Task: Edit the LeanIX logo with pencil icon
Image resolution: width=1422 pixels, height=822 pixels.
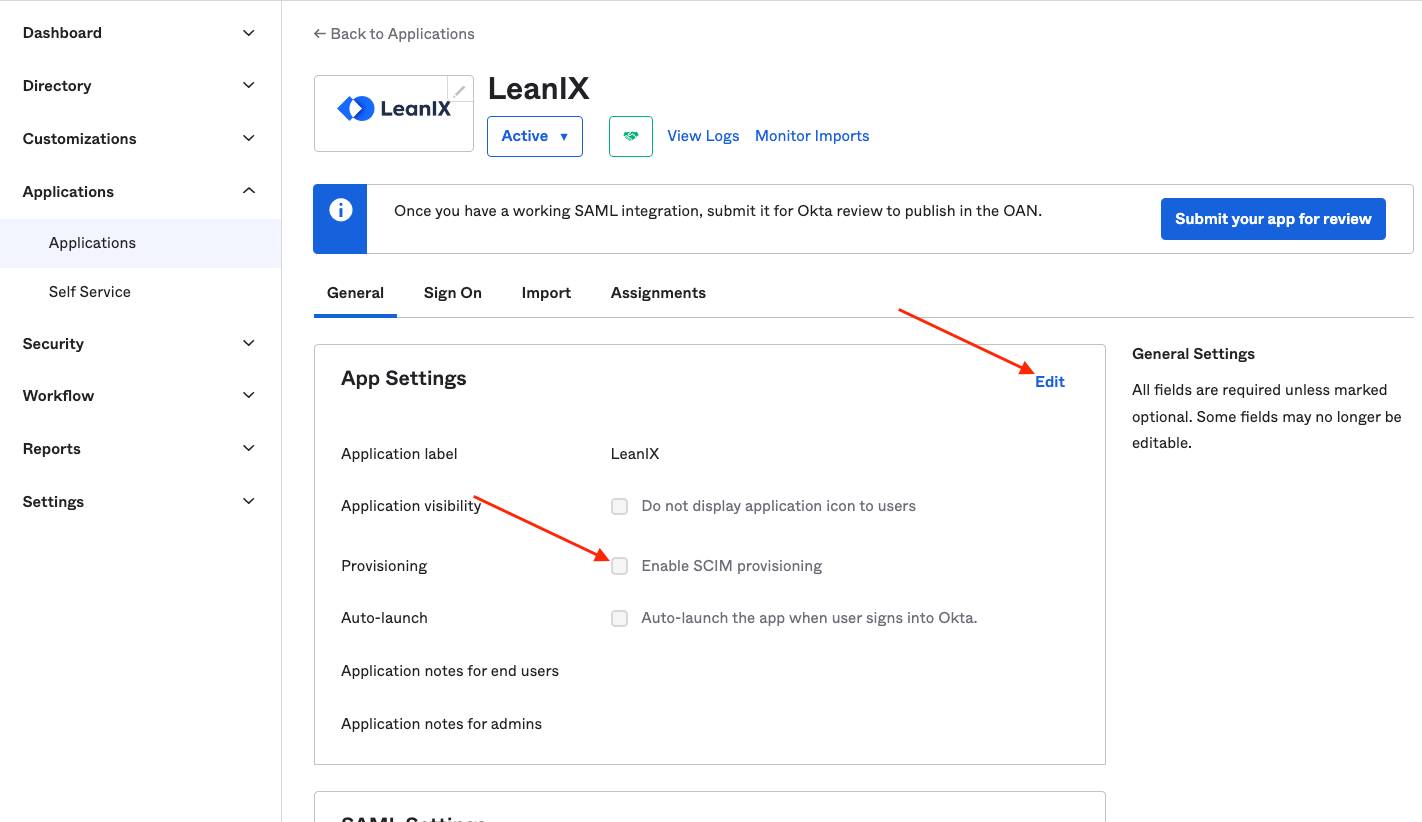Action: pos(460,90)
